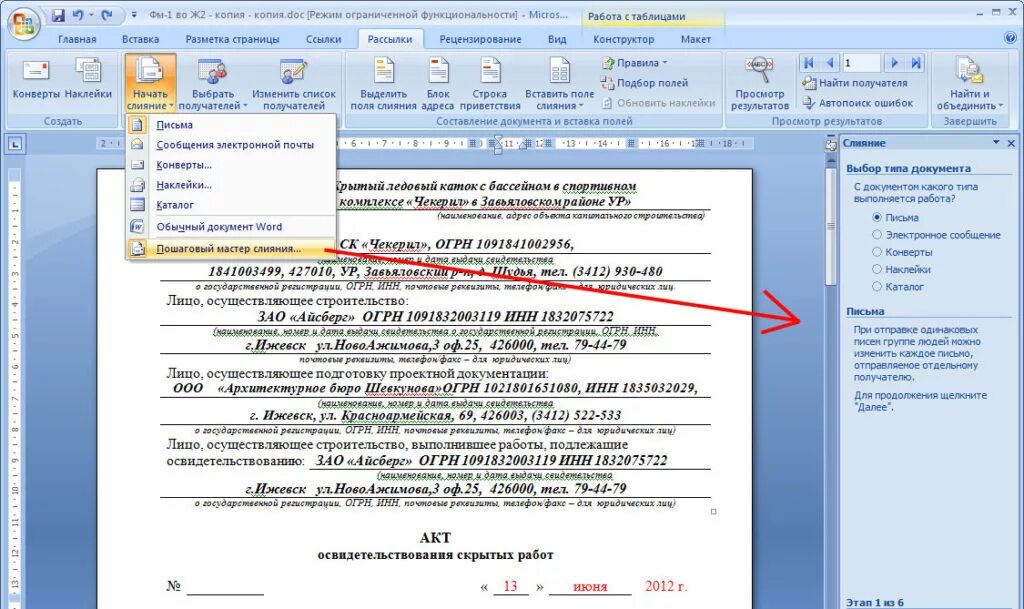Switch to Разметка страницы tab

[232, 39]
